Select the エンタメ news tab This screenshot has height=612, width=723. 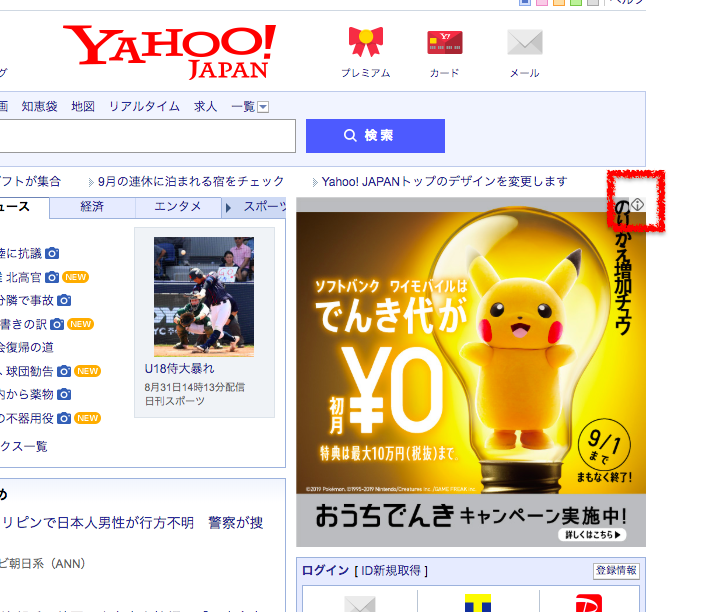point(178,207)
